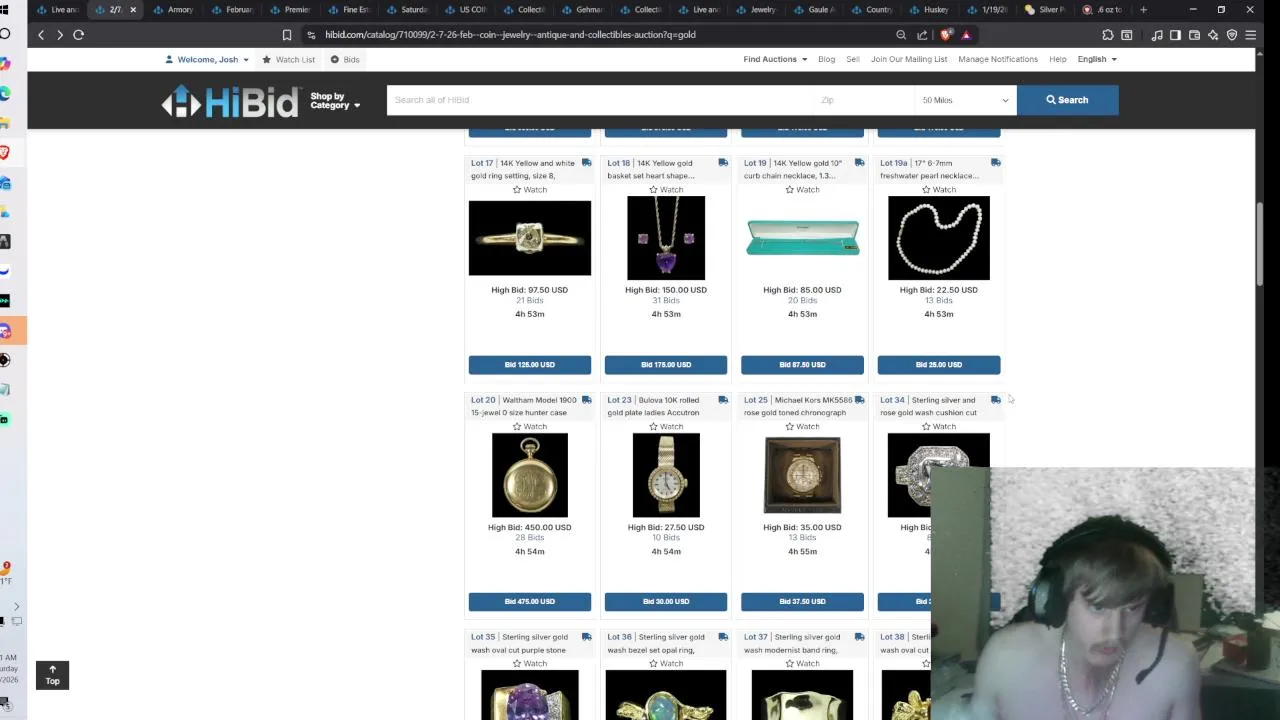Click shipping truck icon on Lot 23

(x=722, y=399)
